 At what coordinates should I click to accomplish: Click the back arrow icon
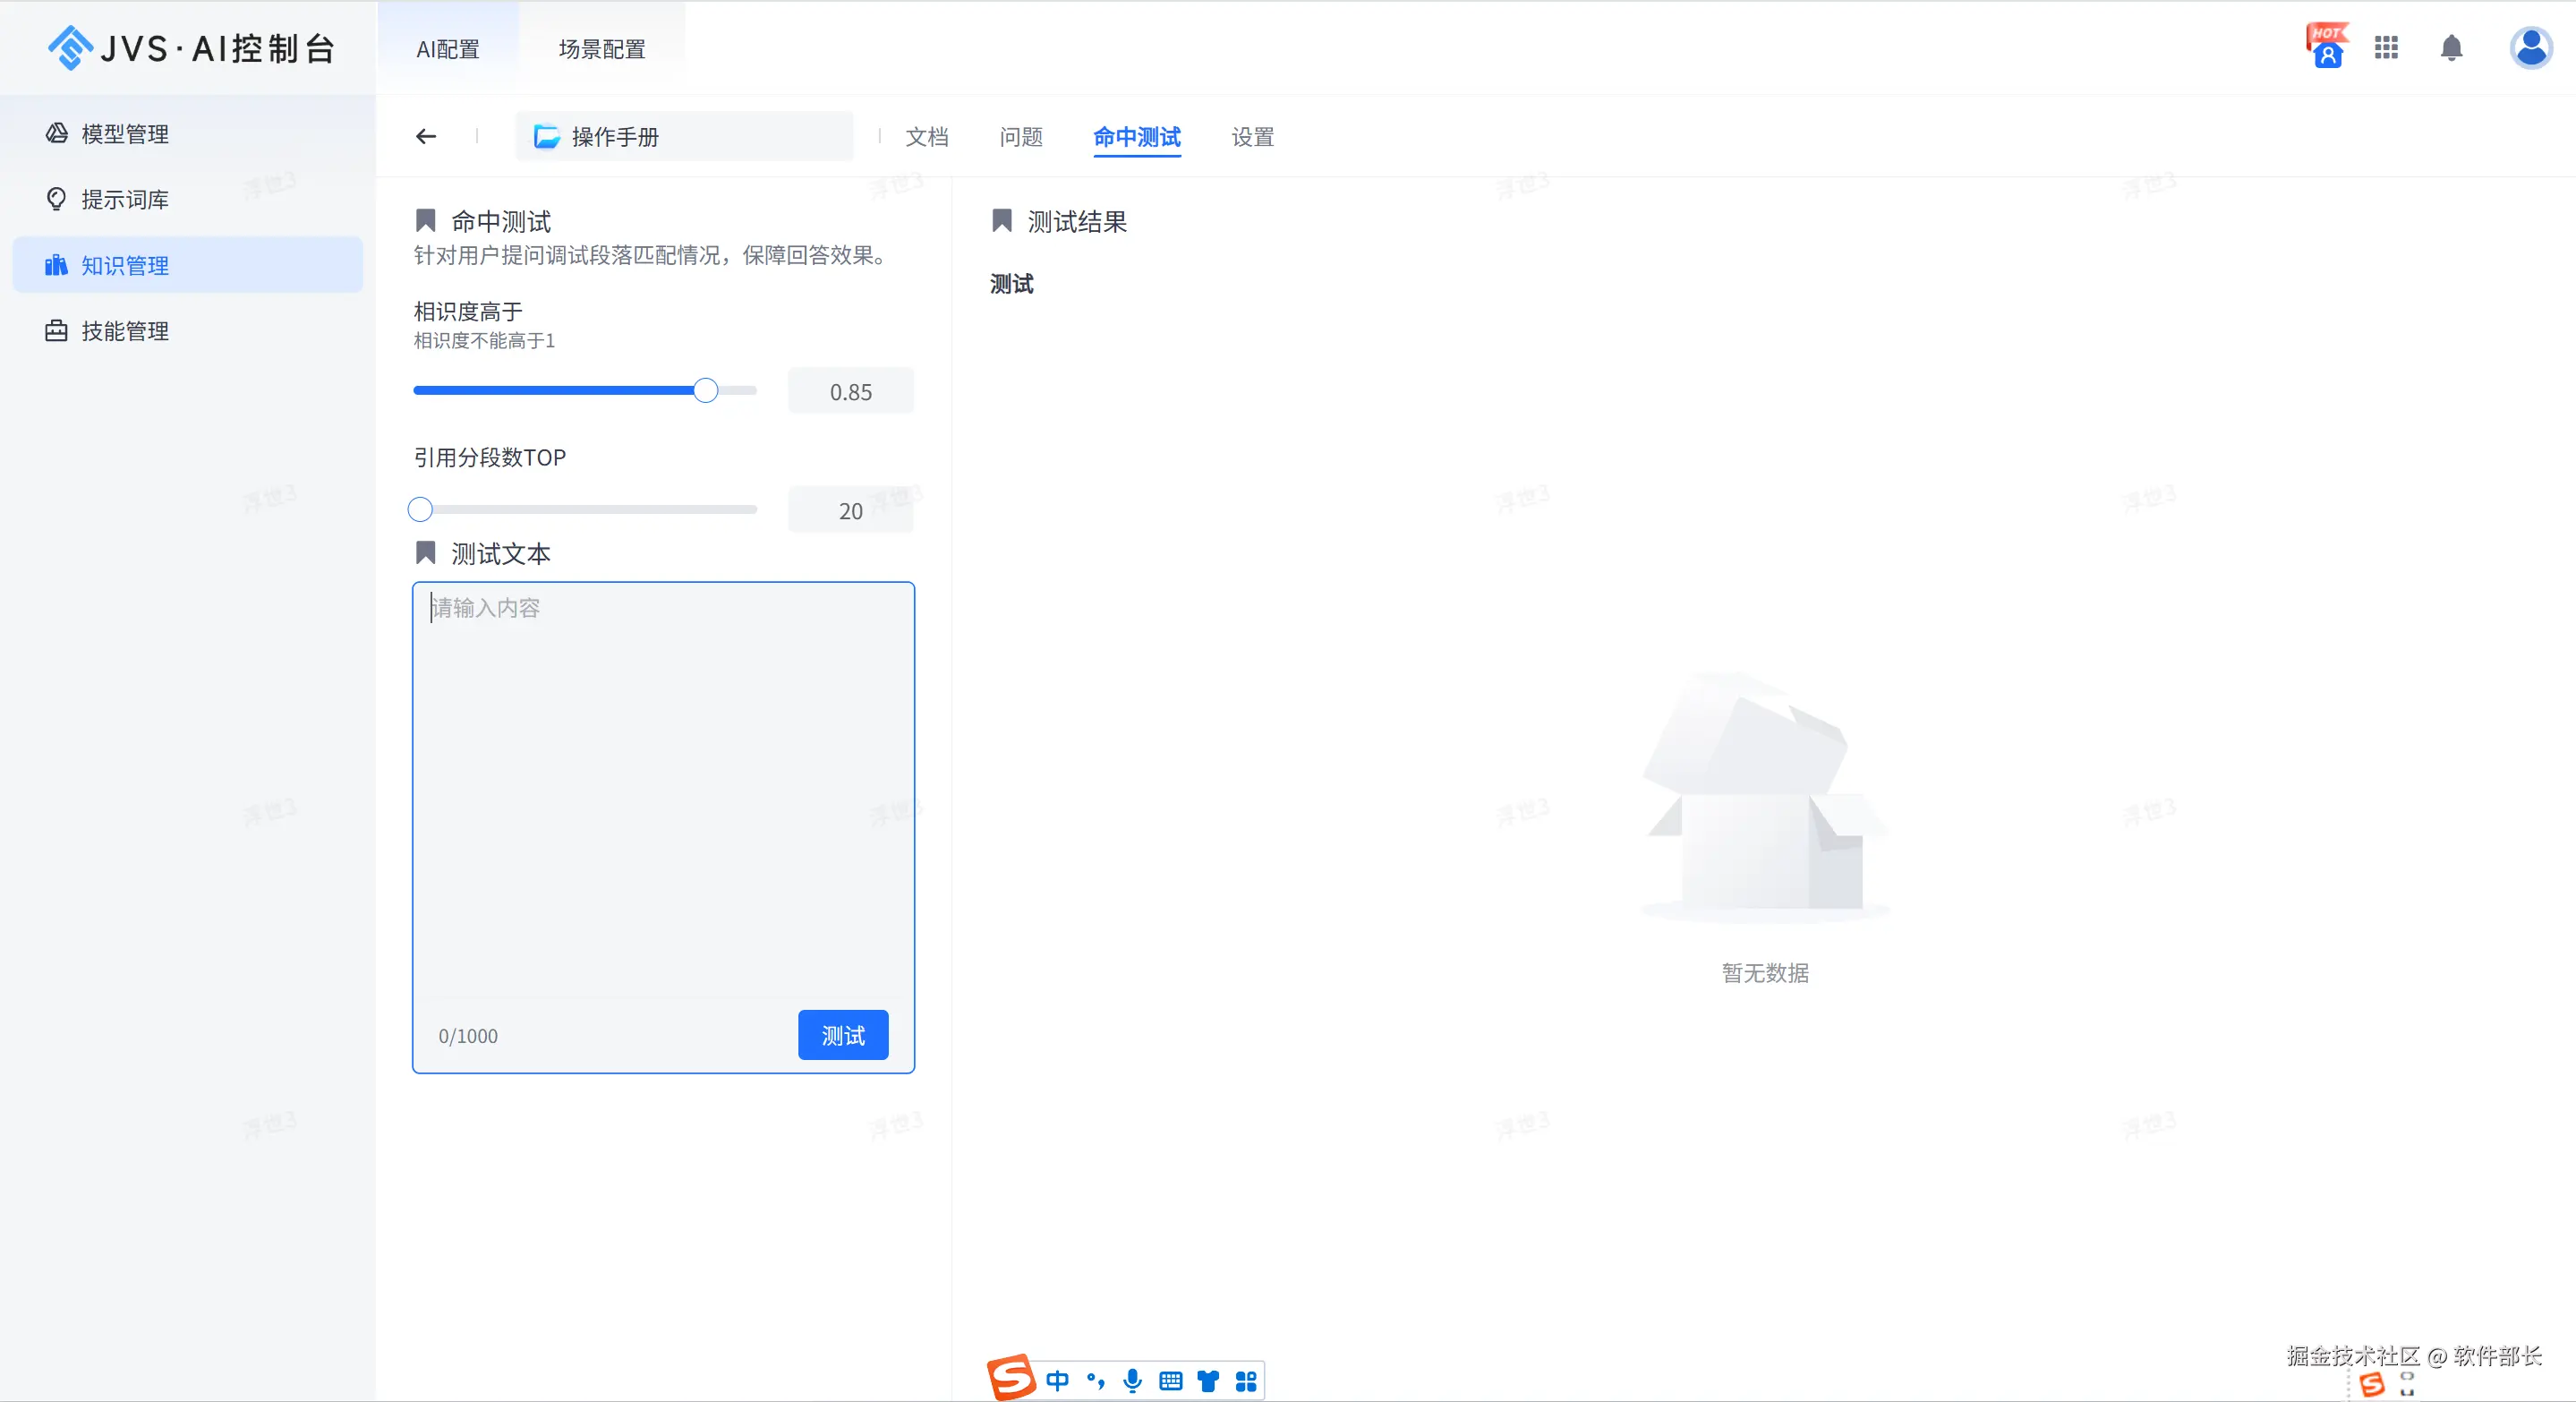[x=426, y=136]
